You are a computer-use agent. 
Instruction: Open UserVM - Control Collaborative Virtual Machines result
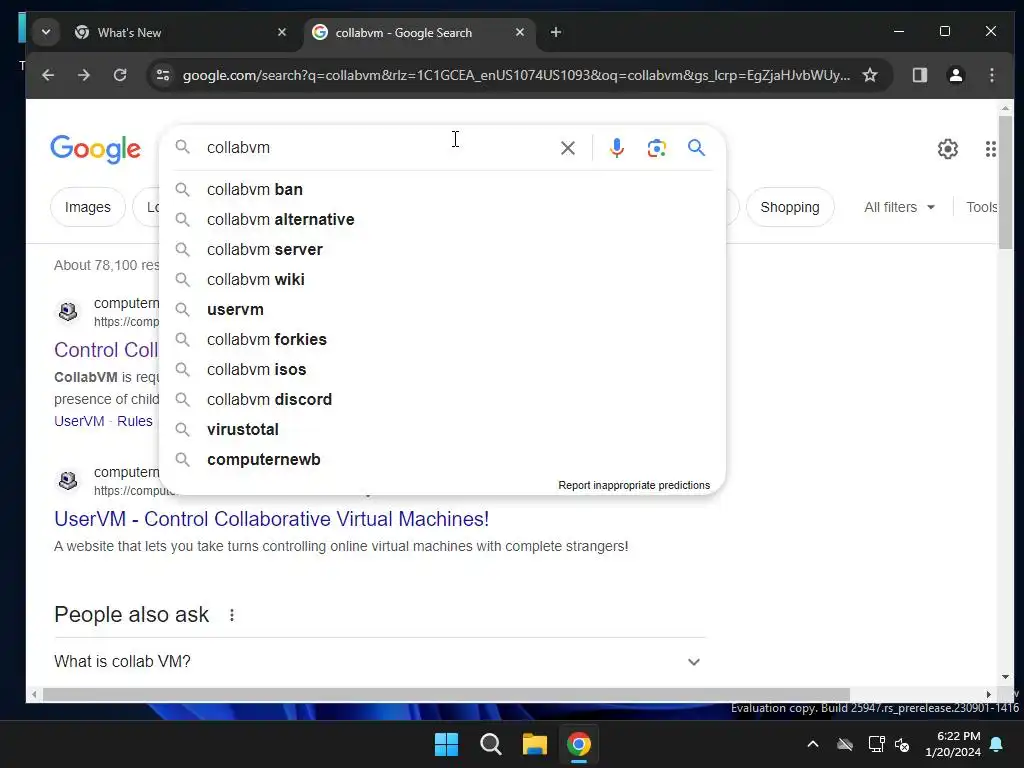click(x=271, y=519)
